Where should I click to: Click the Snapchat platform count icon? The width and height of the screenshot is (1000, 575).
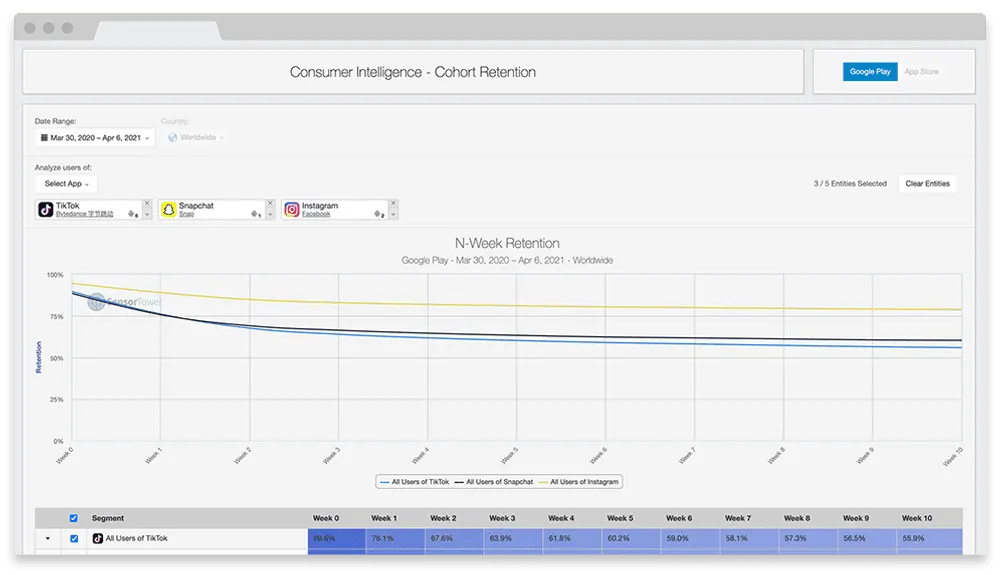tap(256, 214)
